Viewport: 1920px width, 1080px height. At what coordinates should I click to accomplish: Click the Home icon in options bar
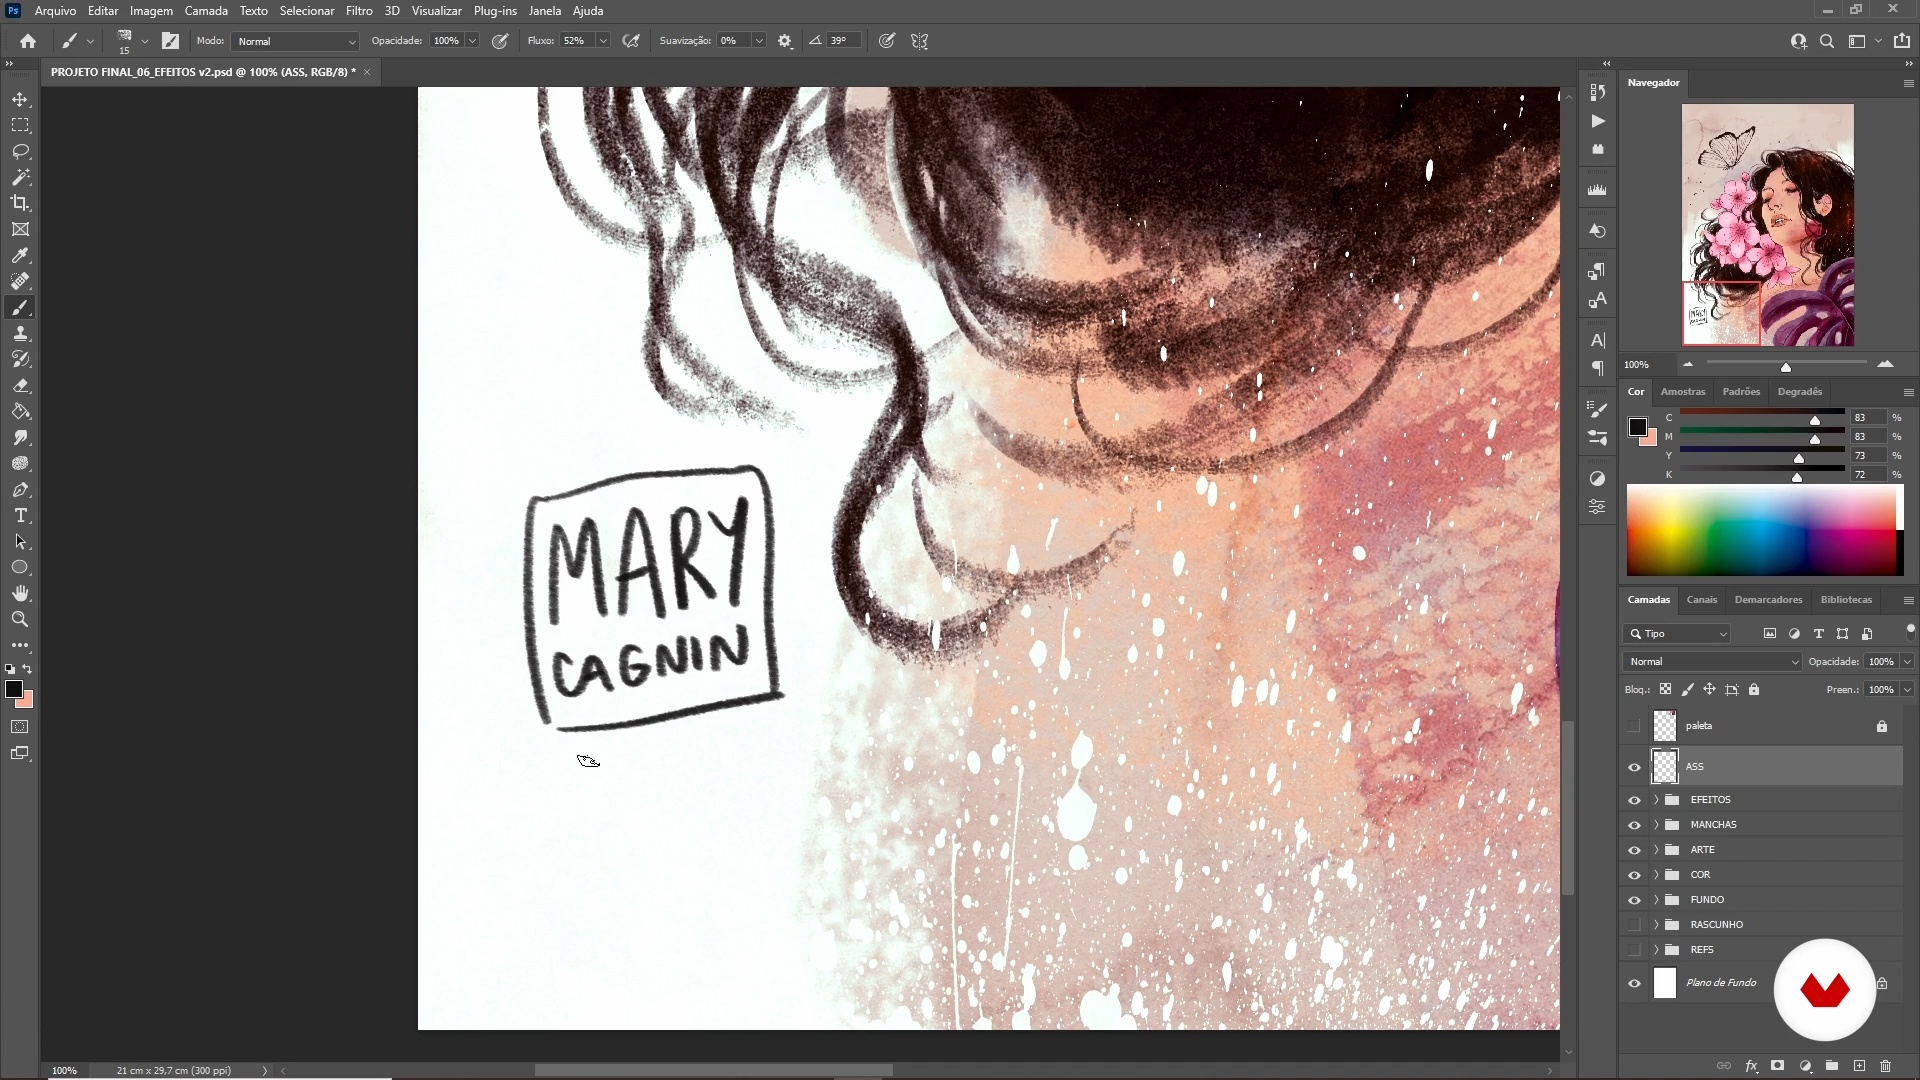pos(28,41)
